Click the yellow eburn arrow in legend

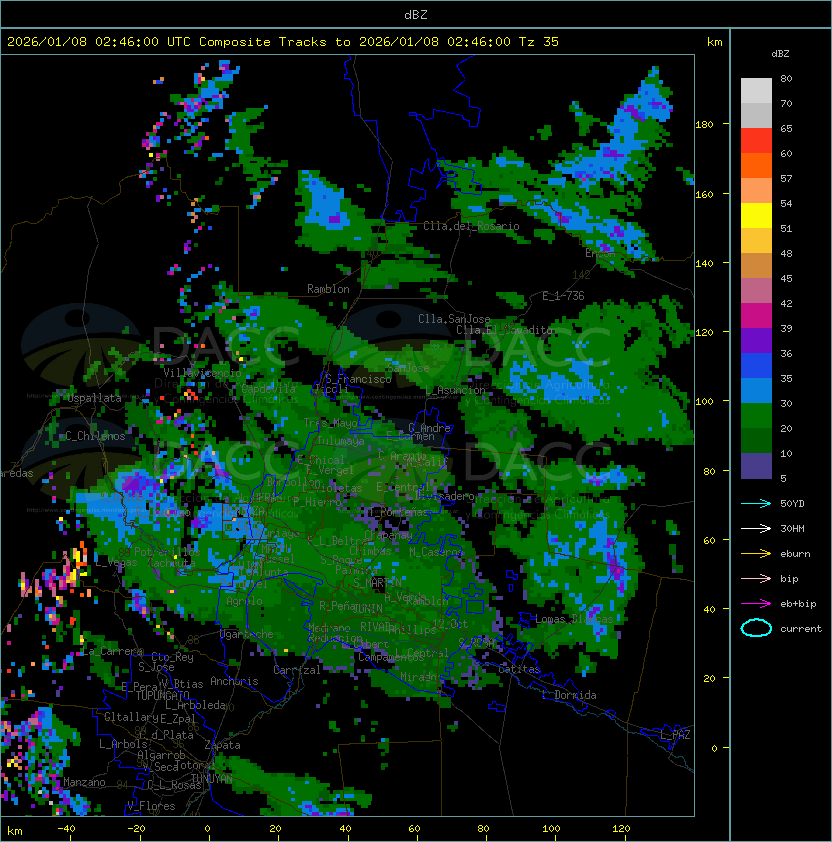point(756,554)
